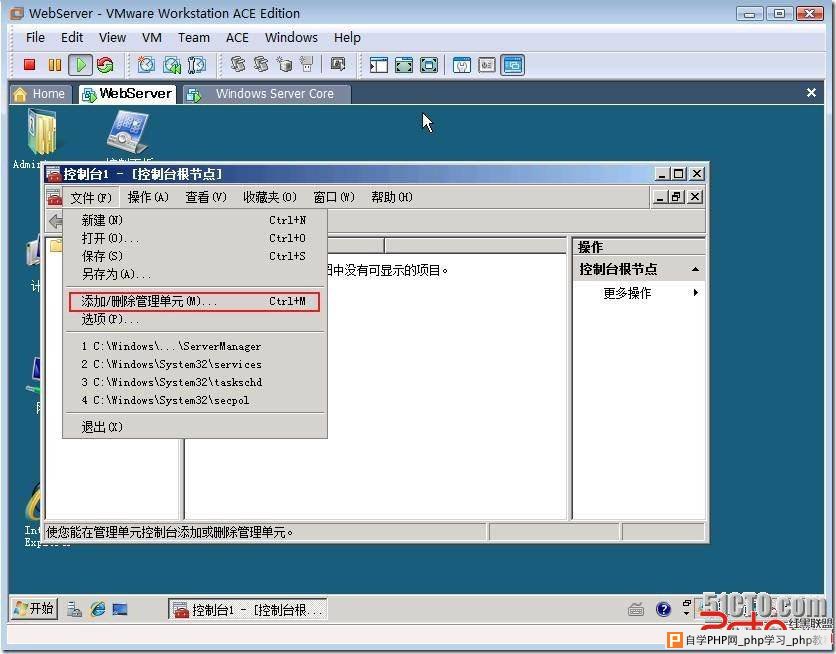Open the summary view wrench icon
Screen dimensions: 836x654
click(x=462, y=66)
